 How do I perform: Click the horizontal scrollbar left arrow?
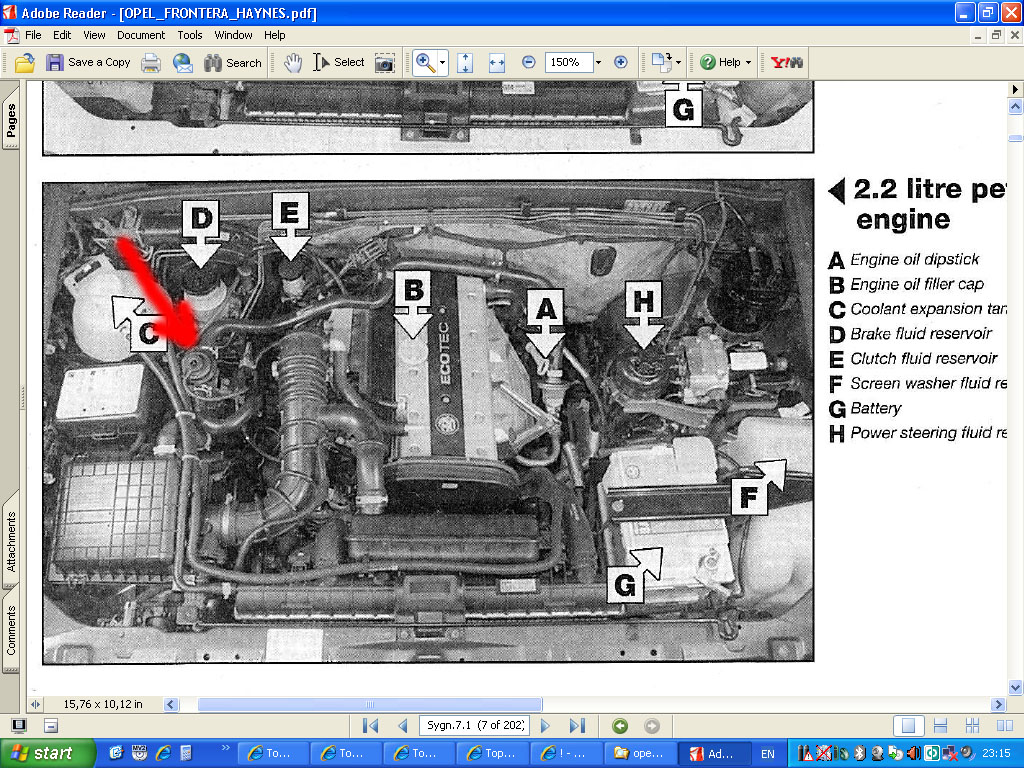[x=171, y=704]
